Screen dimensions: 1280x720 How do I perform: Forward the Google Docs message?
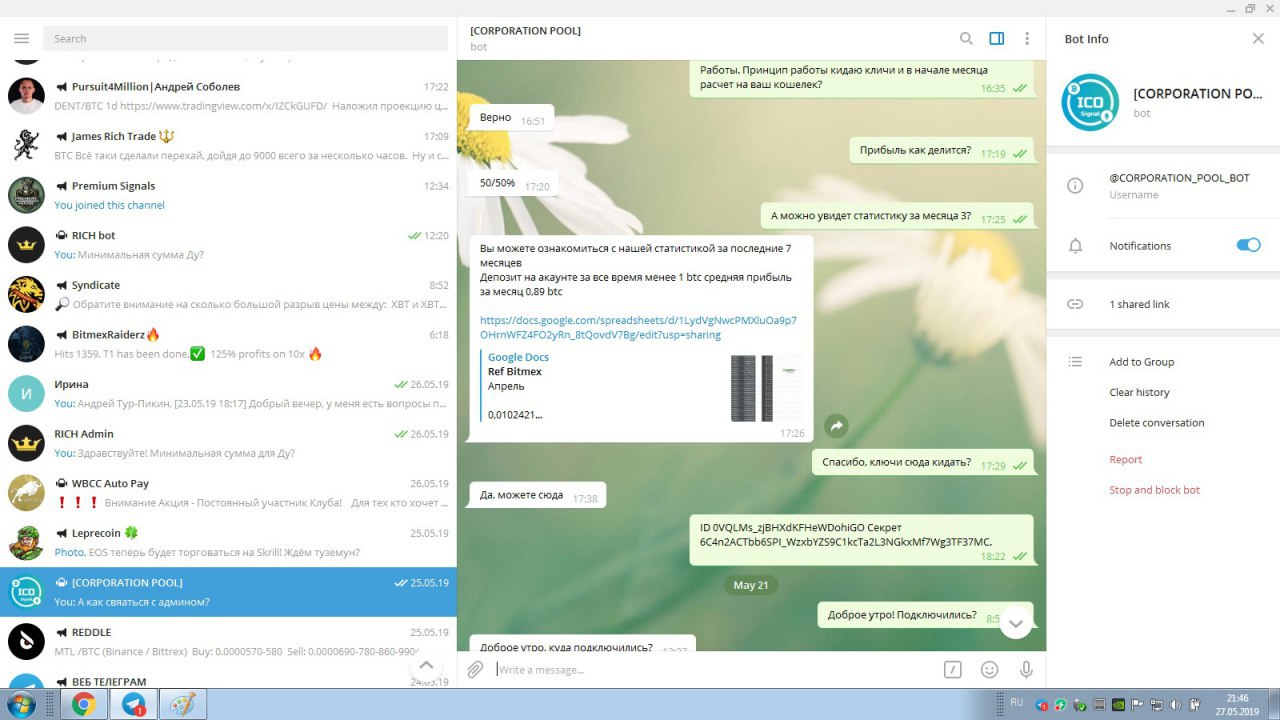tap(836, 426)
